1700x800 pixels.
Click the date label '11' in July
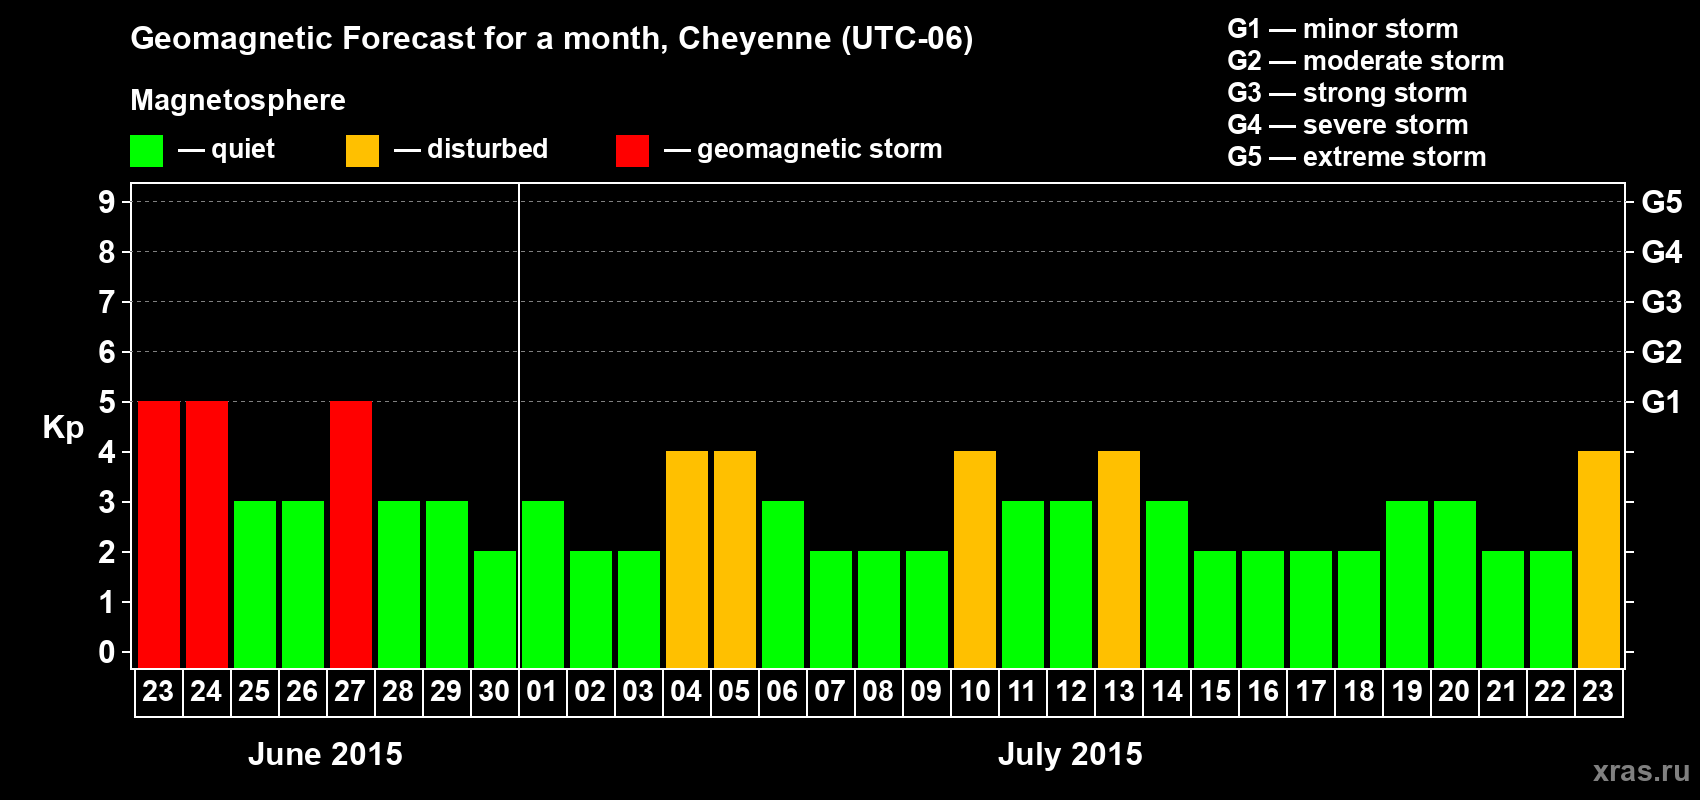click(x=1022, y=692)
